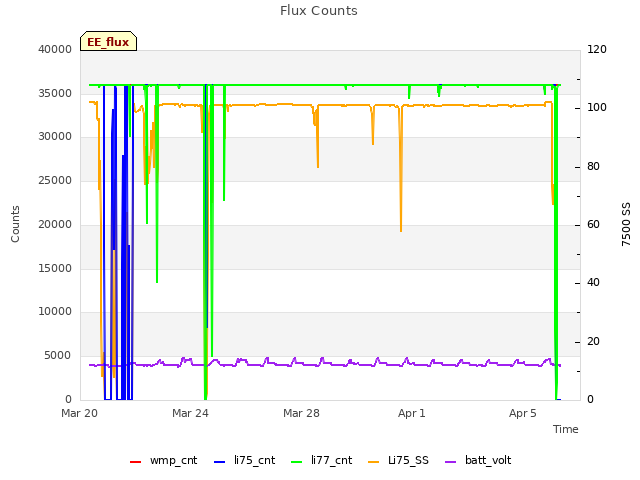The image size is (640, 480).
Task: Click the 30000 left axis label
Action: (55, 136)
